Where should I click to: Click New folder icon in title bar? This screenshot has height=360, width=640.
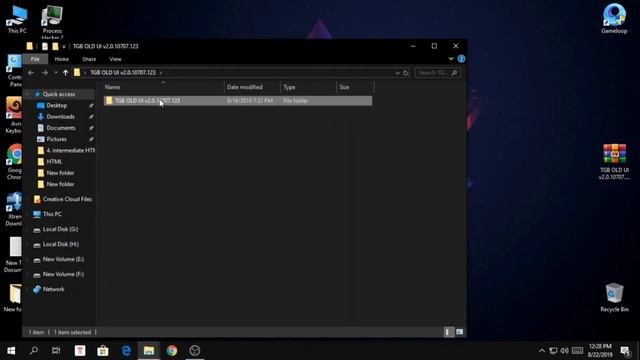(55, 46)
